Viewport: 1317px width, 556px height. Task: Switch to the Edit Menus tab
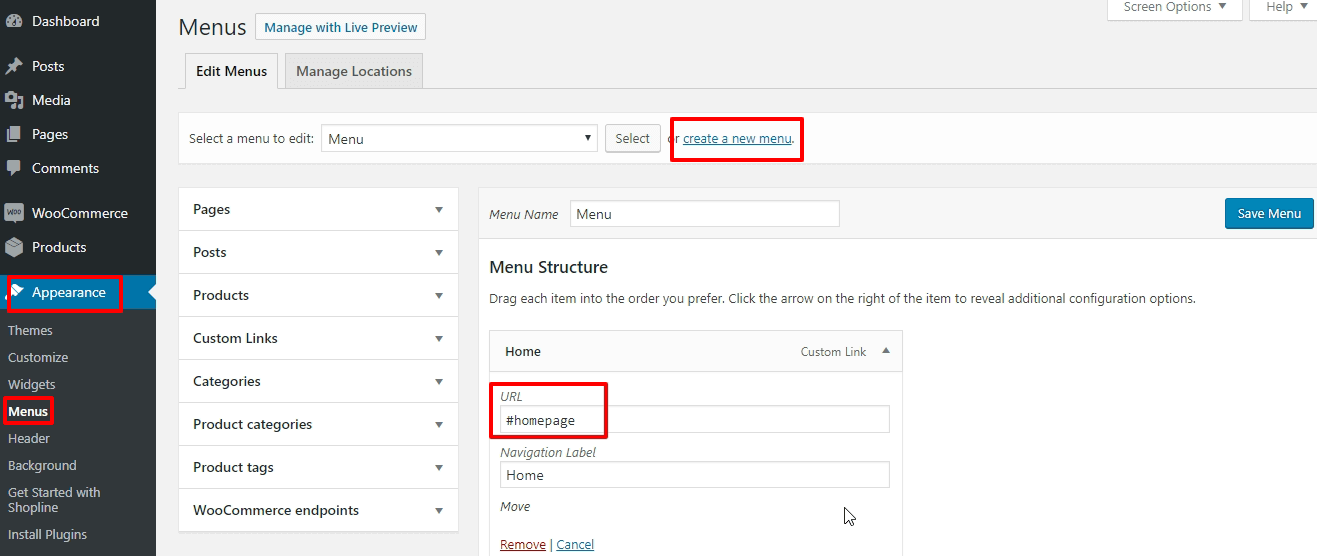(x=231, y=71)
